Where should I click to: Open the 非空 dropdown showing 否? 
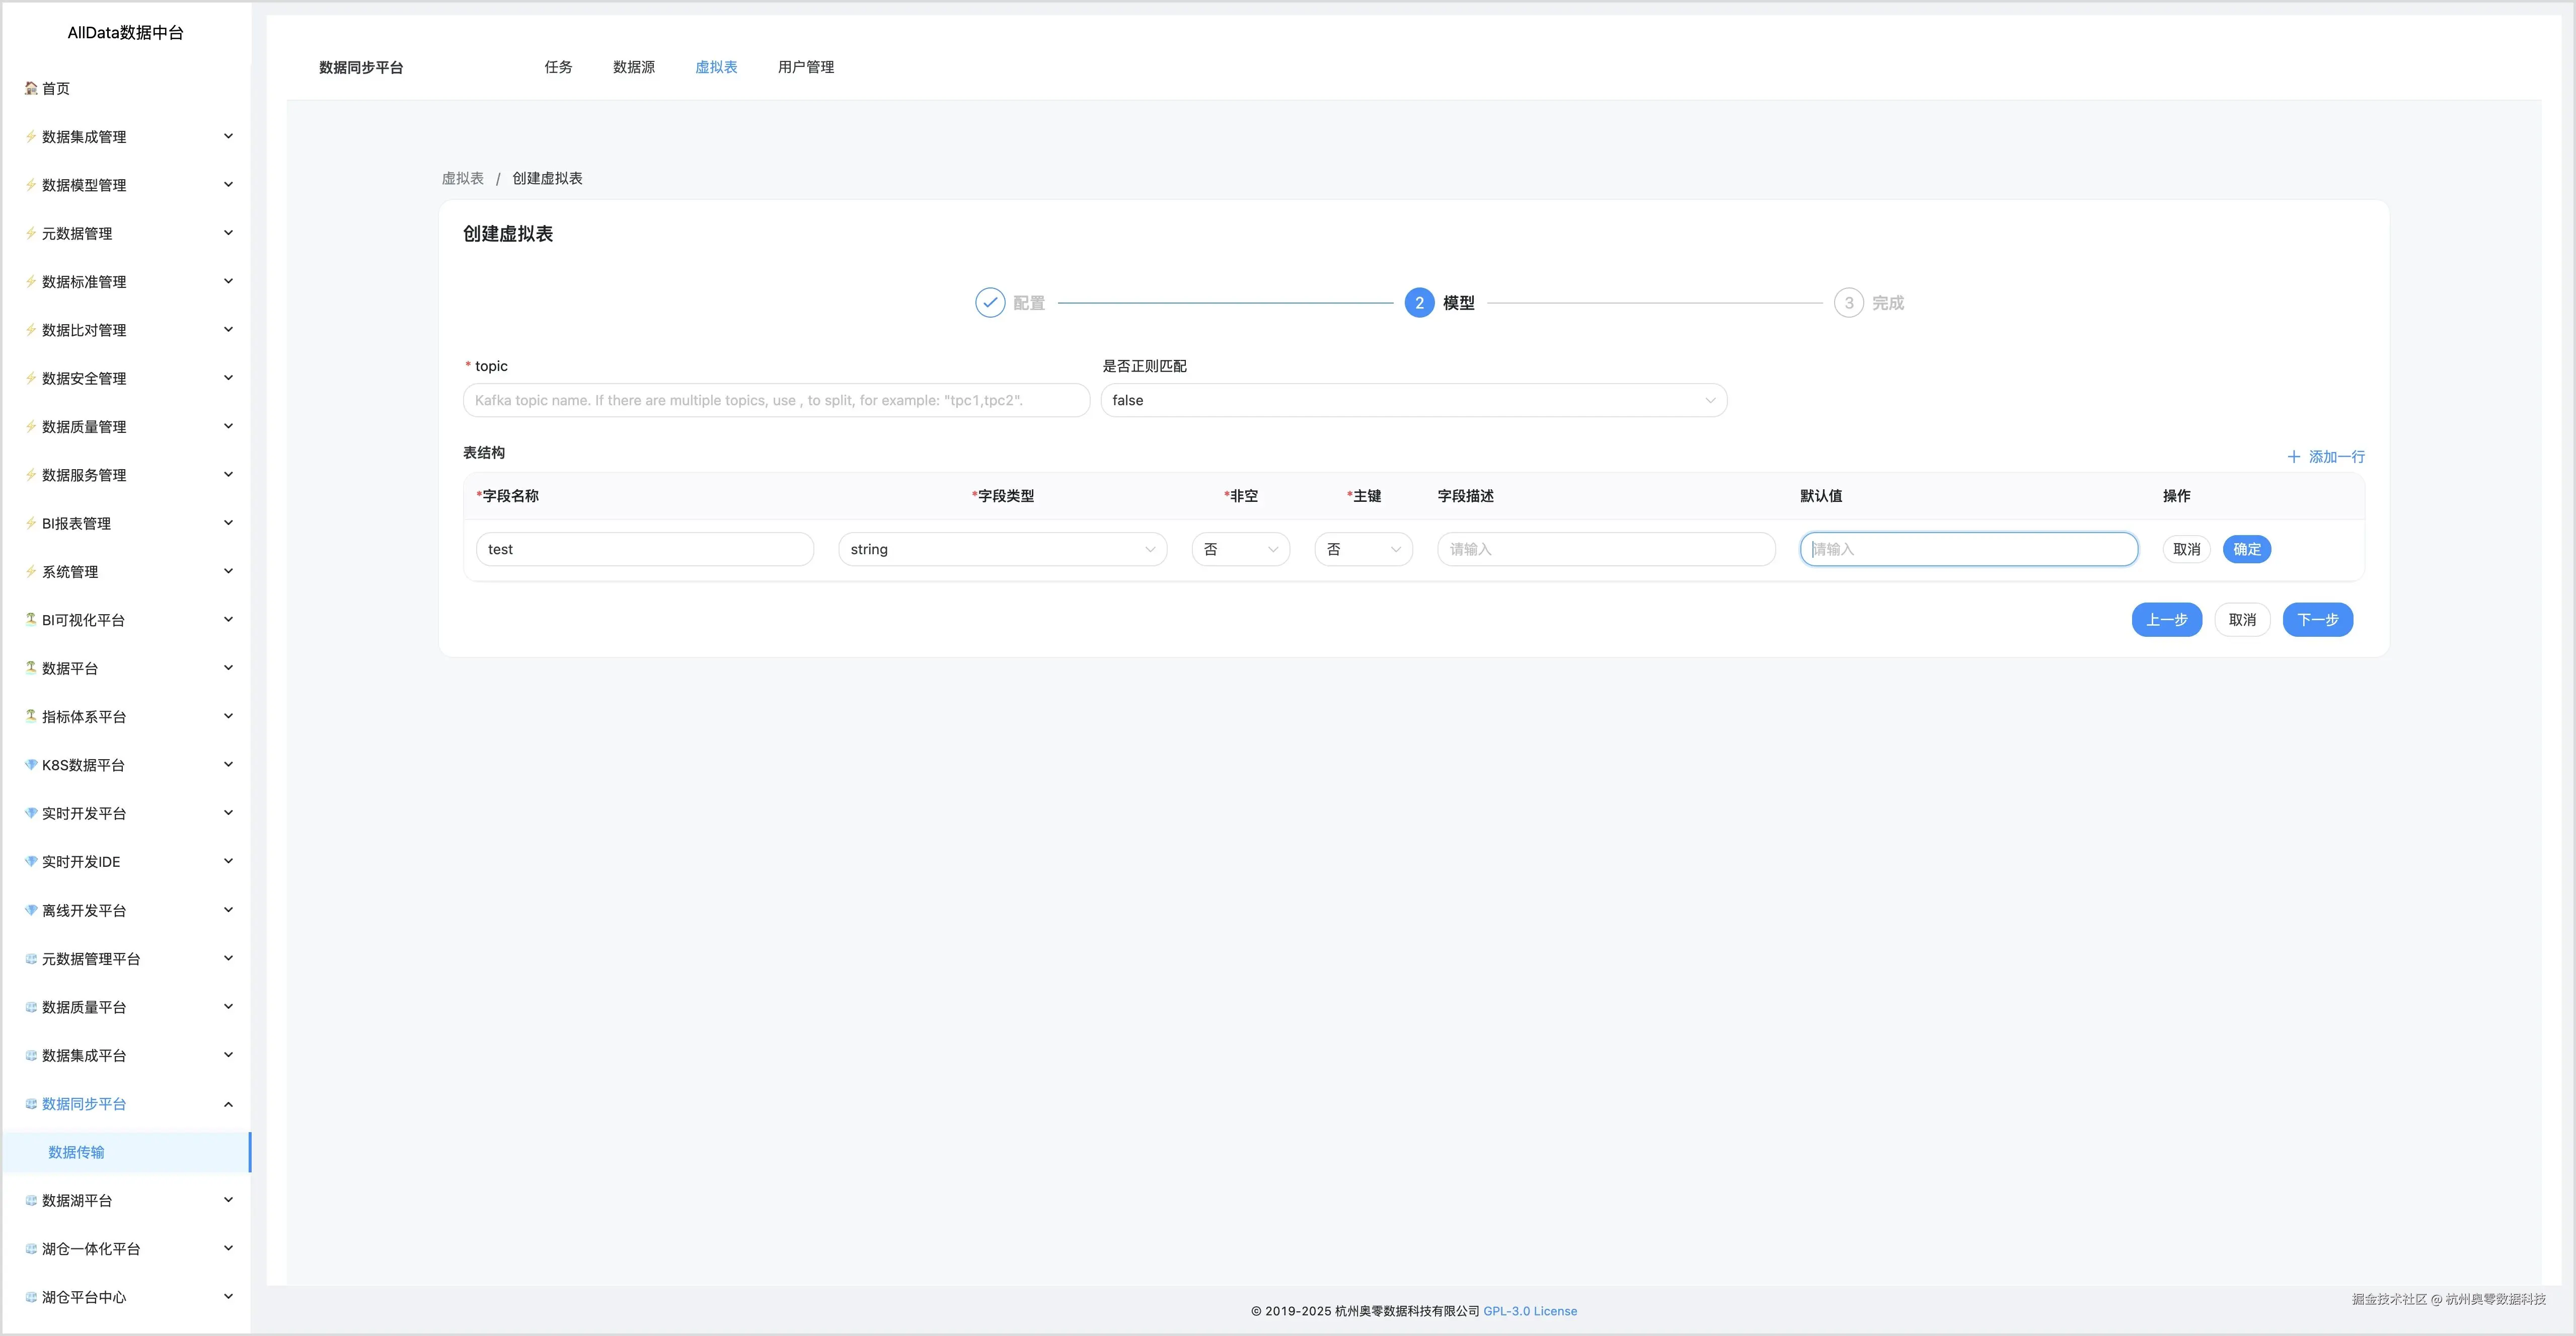(x=1240, y=549)
